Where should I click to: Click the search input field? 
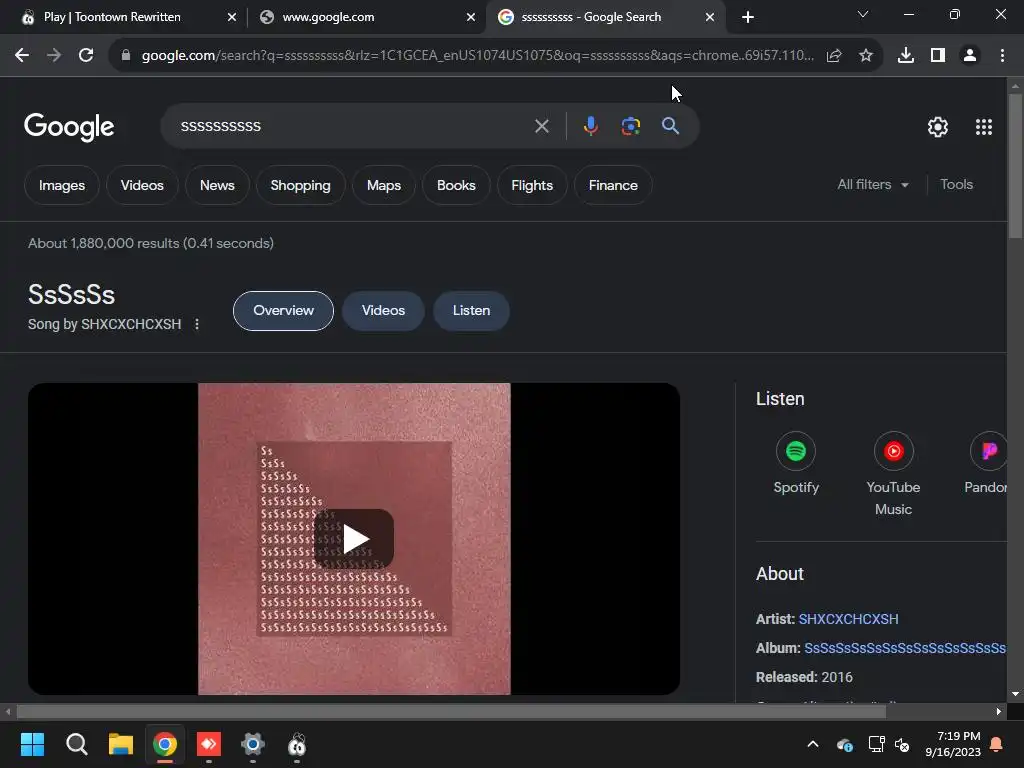click(353, 126)
